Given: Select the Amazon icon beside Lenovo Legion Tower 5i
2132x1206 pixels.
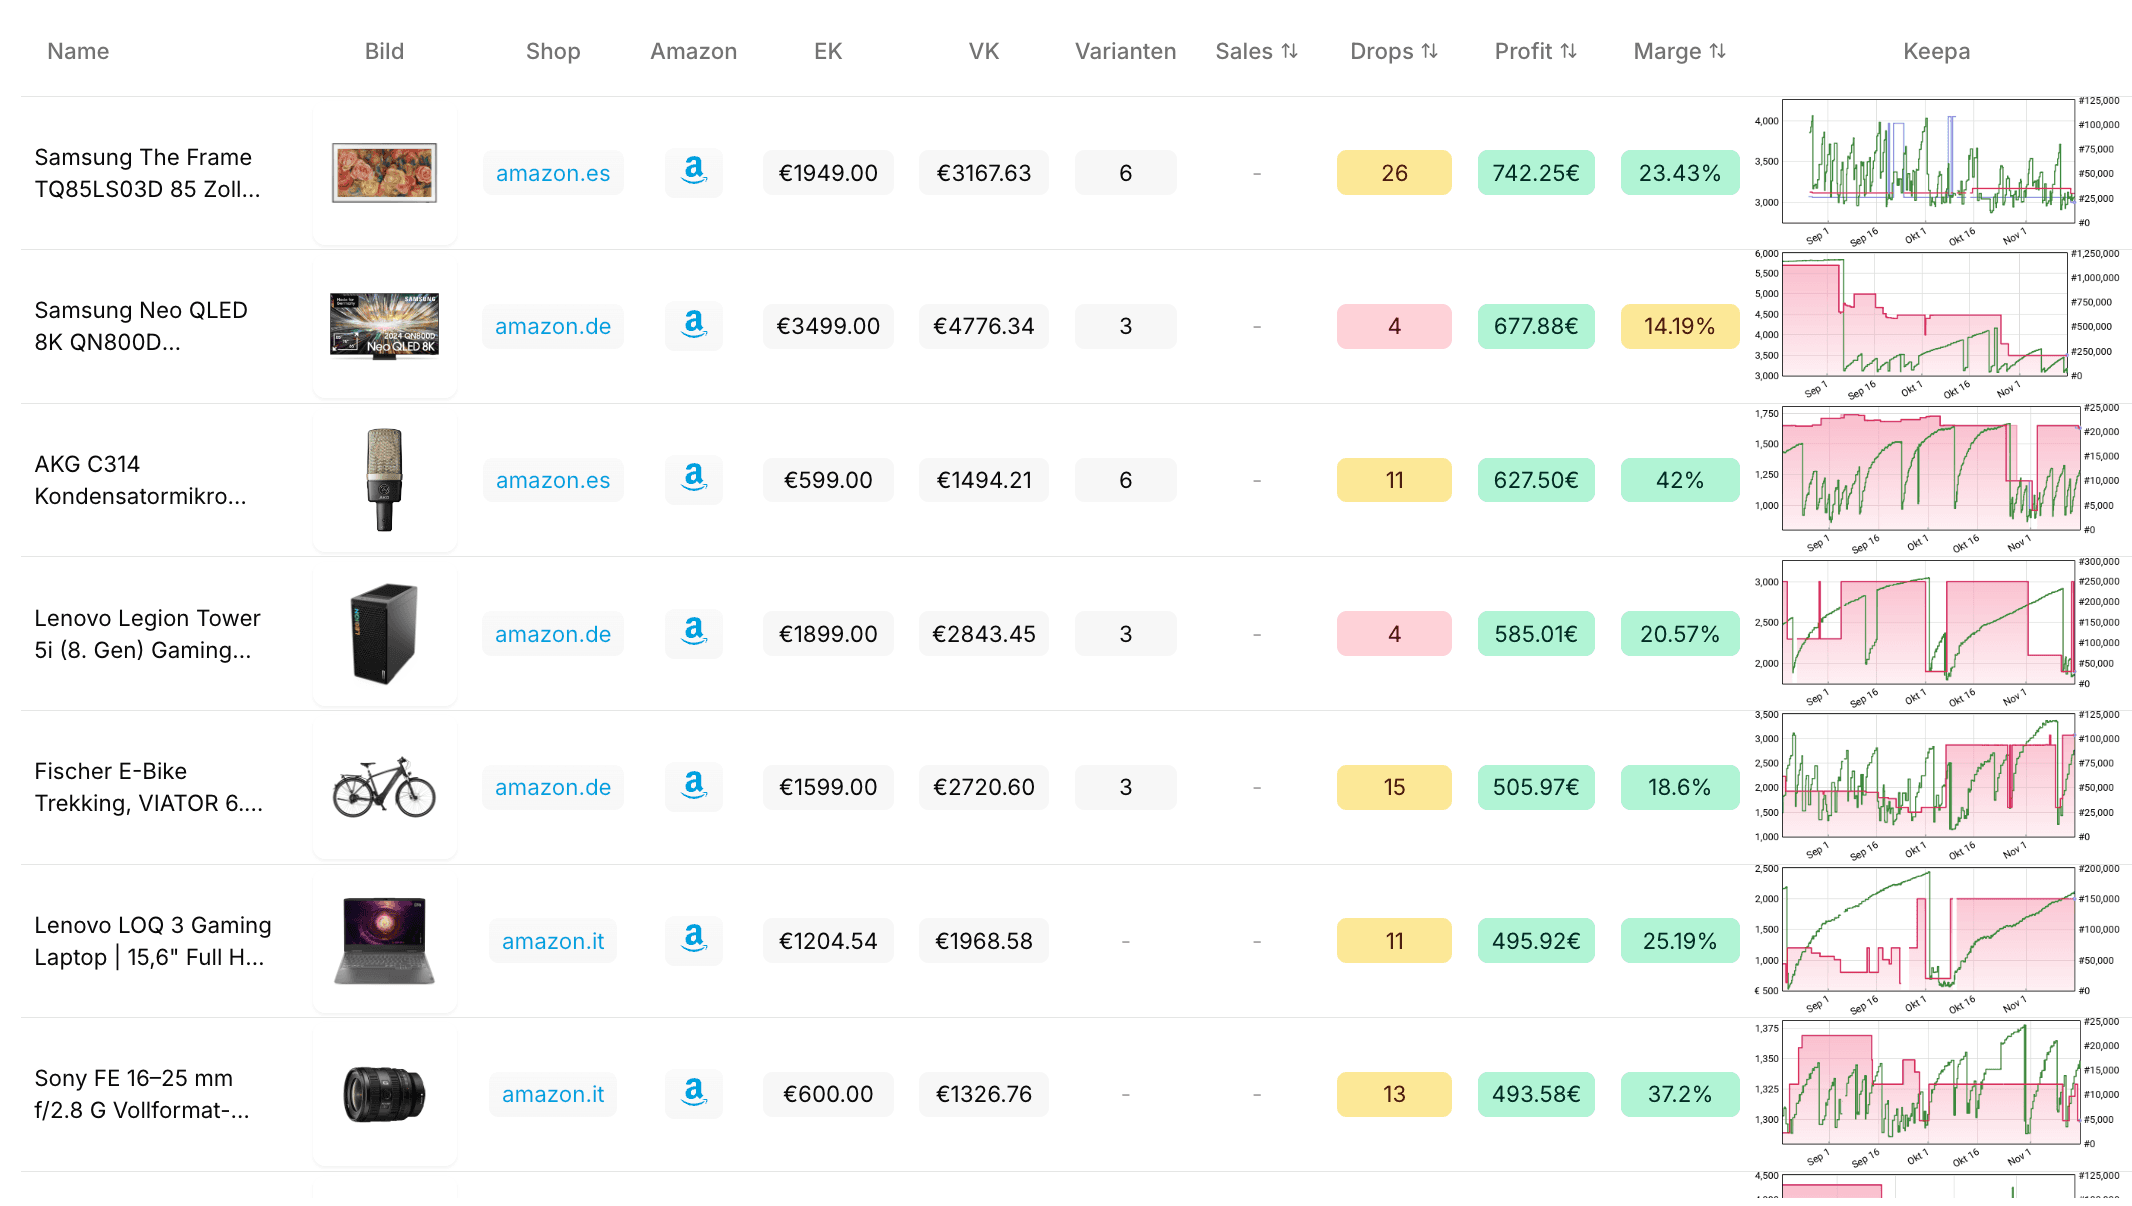Looking at the screenshot, I should (x=694, y=633).
